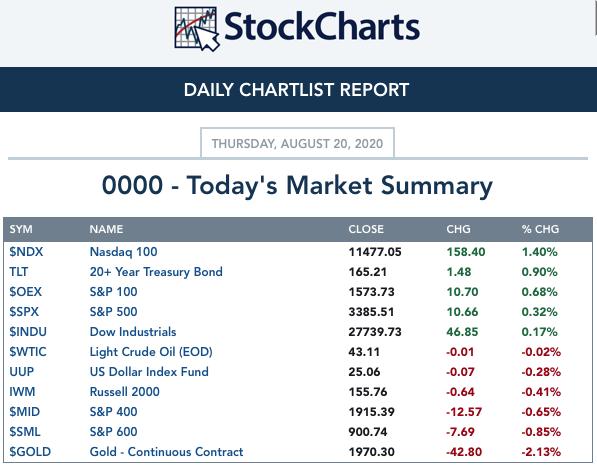597x466 pixels.
Task: Click the UUP symbol link
Action: (22, 372)
